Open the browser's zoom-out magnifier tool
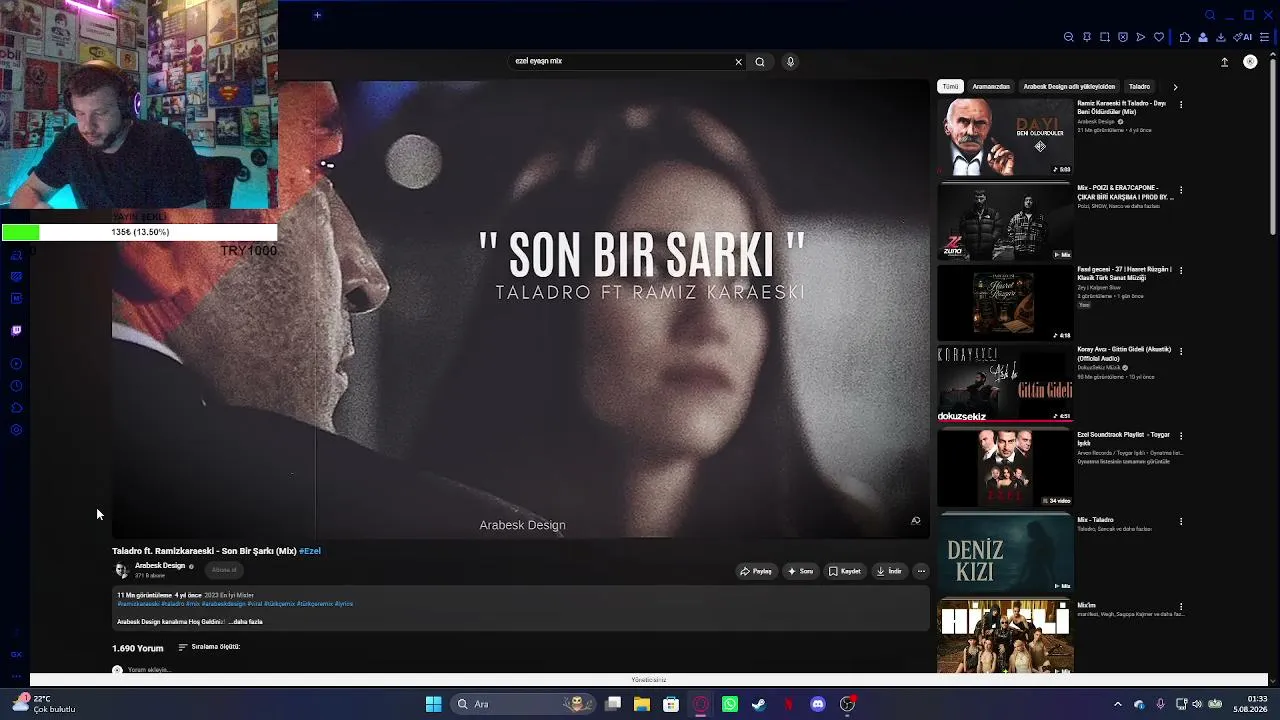 [x=1069, y=37]
